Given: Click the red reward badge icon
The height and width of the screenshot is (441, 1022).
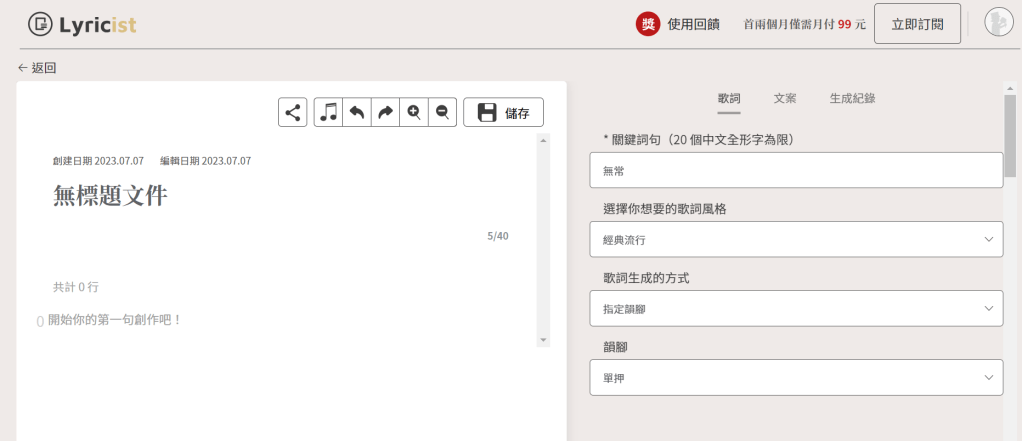Looking at the screenshot, I should (x=647, y=24).
